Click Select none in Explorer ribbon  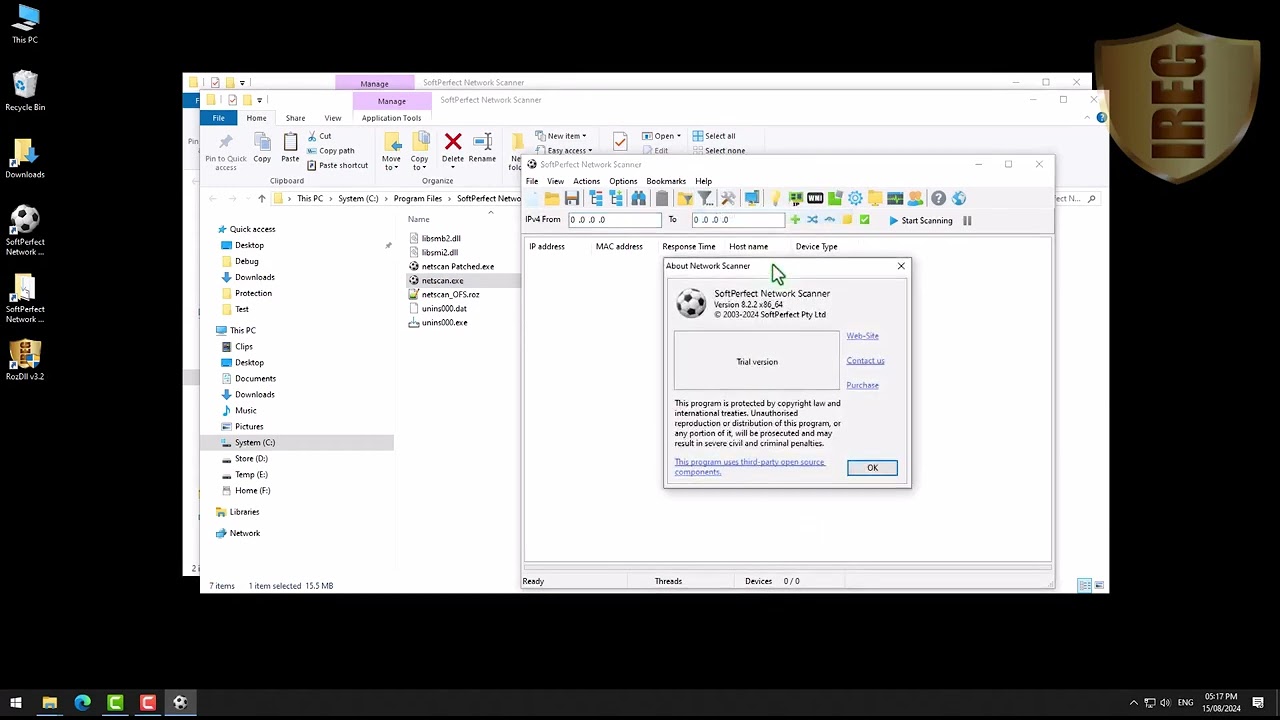[718, 151]
